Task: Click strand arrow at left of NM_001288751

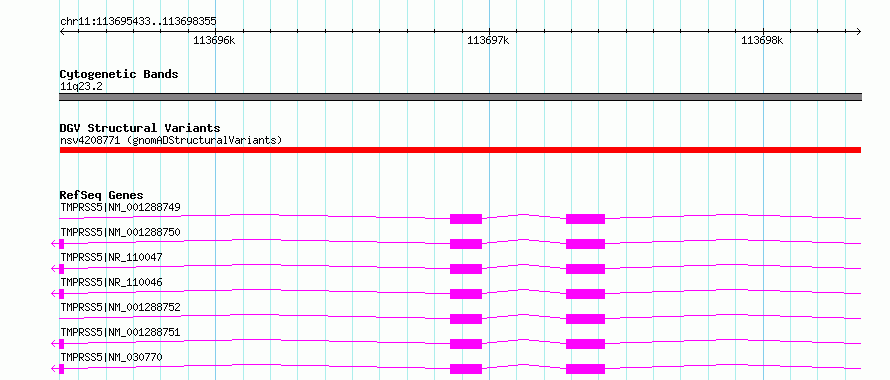Action: [x=54, y=344]
